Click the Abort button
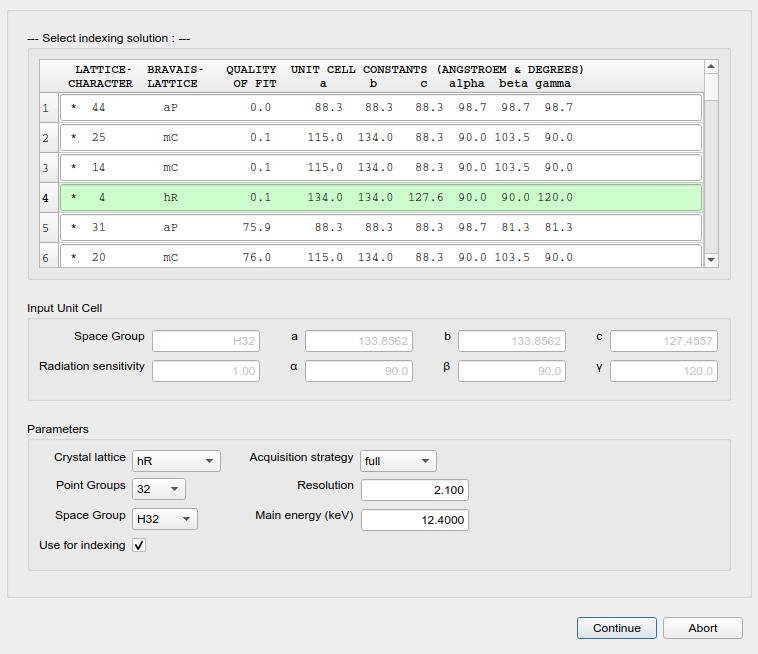758x654 pixels. [x=702, y=628]
